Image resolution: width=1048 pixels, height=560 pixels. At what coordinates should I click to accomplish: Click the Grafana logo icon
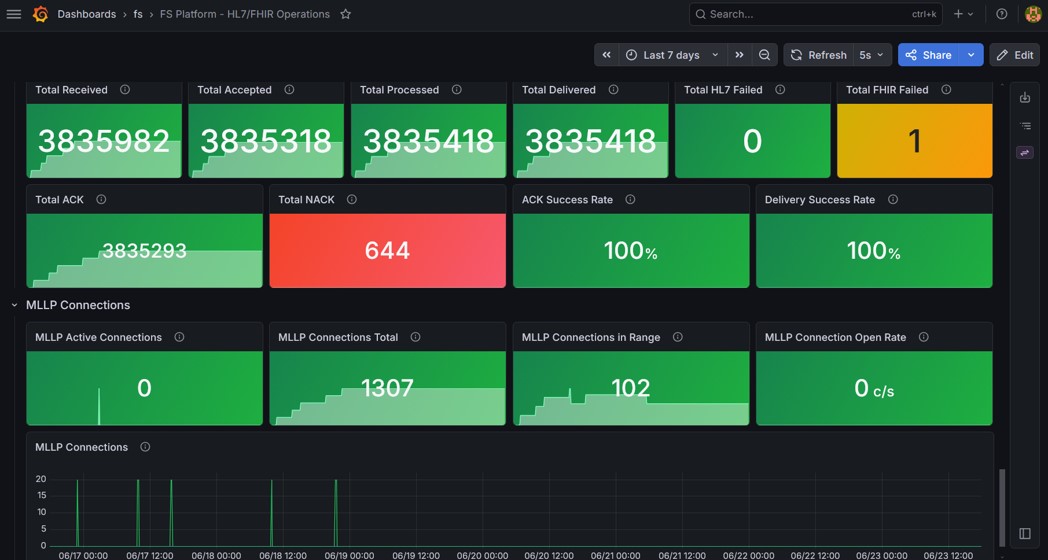(x=40, y=14)
